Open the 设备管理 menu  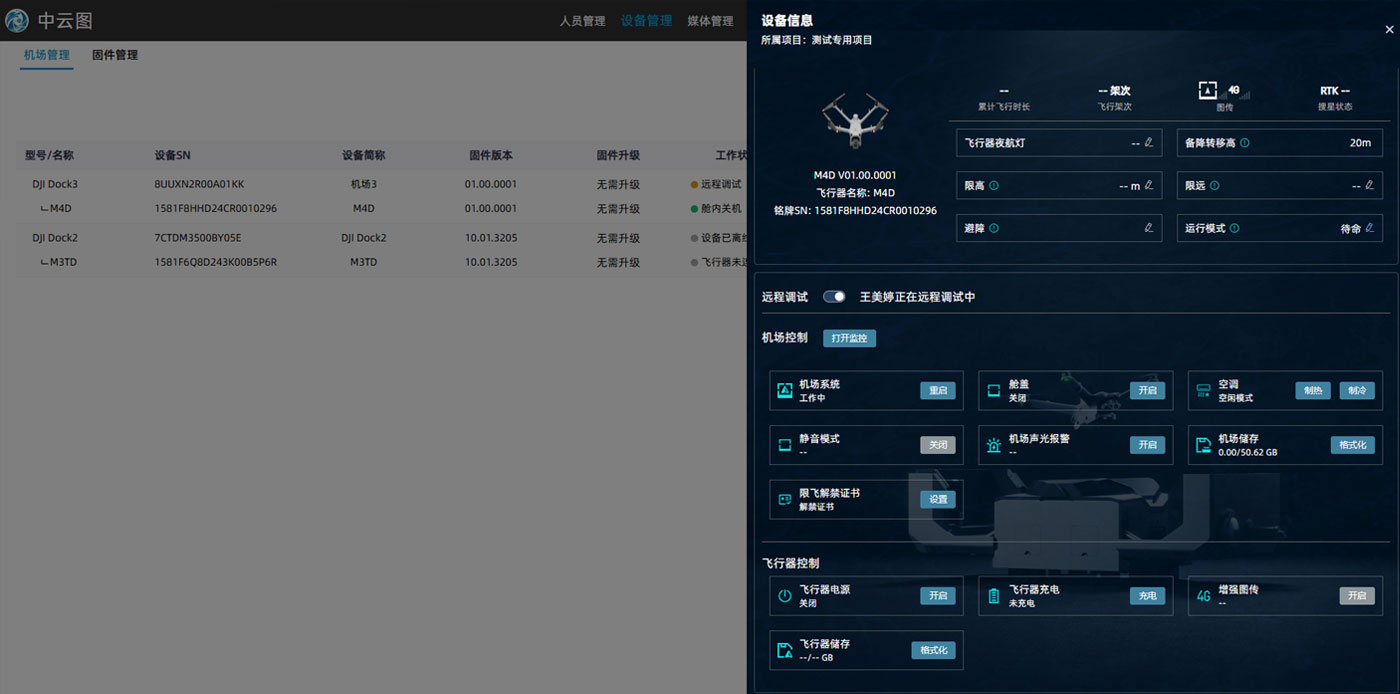click(x=646, y=21)
